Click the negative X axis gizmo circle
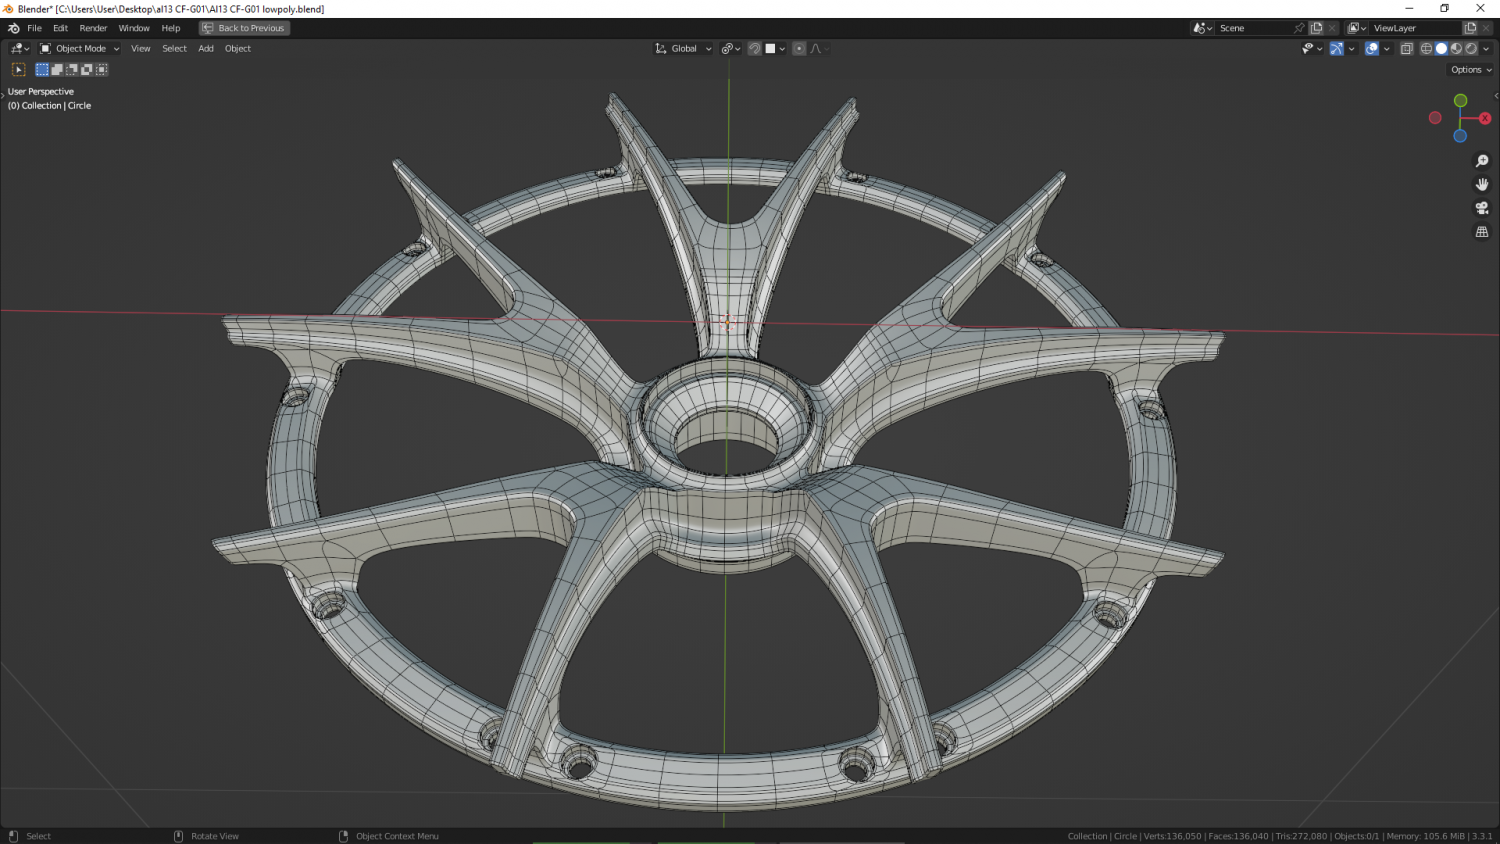Image resolution: width=1500 pixels, height=844 pixels. (1435, 118)
